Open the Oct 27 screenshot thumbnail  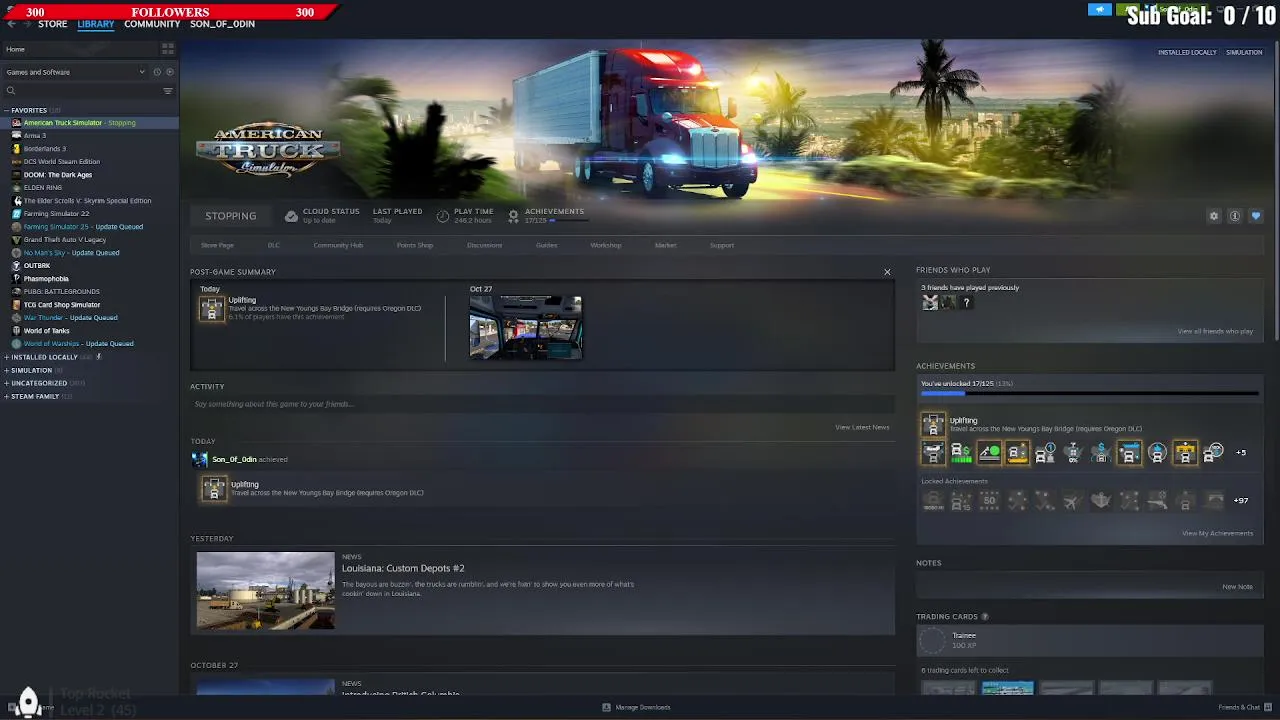(x=526, y=327)
